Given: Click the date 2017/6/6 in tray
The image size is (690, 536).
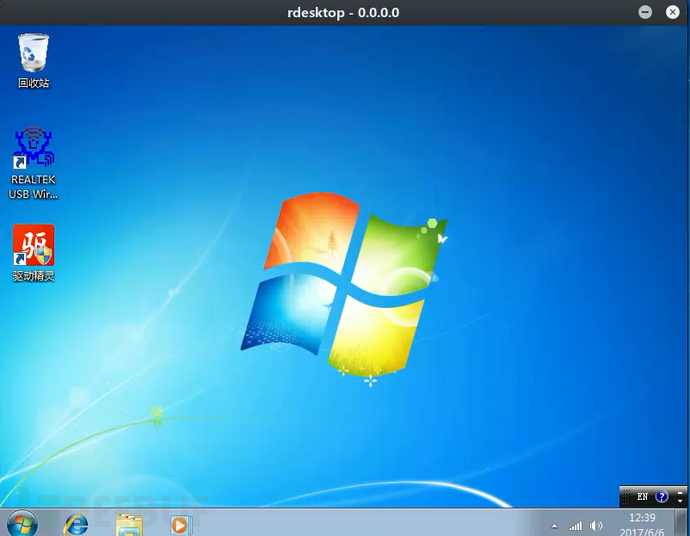Looking at the screenshot, I should click(x=642, y=532).
